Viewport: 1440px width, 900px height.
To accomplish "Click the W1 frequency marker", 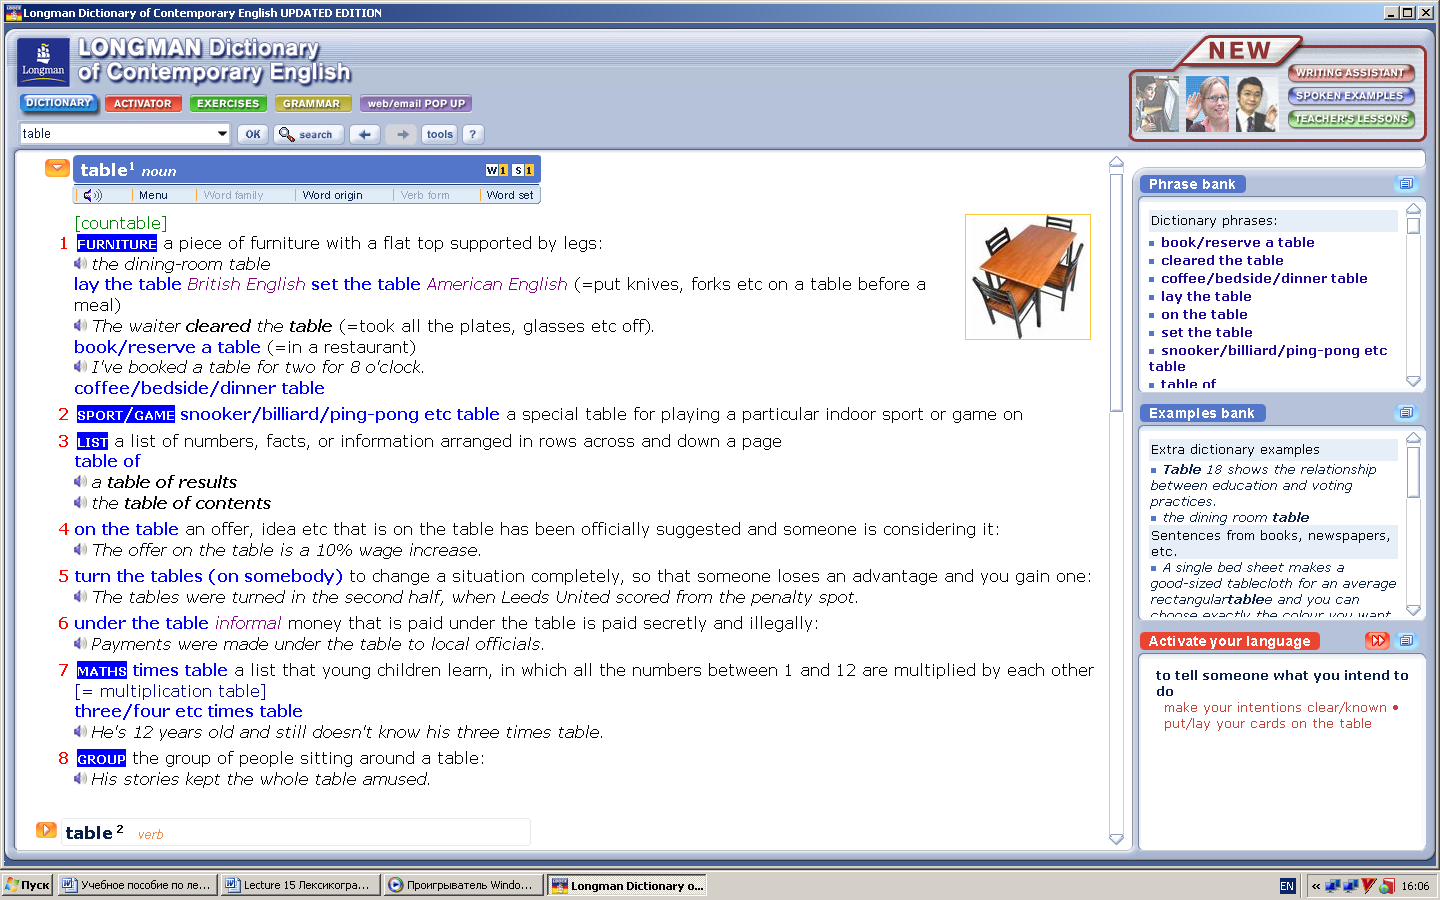I will tap(497, 170).
